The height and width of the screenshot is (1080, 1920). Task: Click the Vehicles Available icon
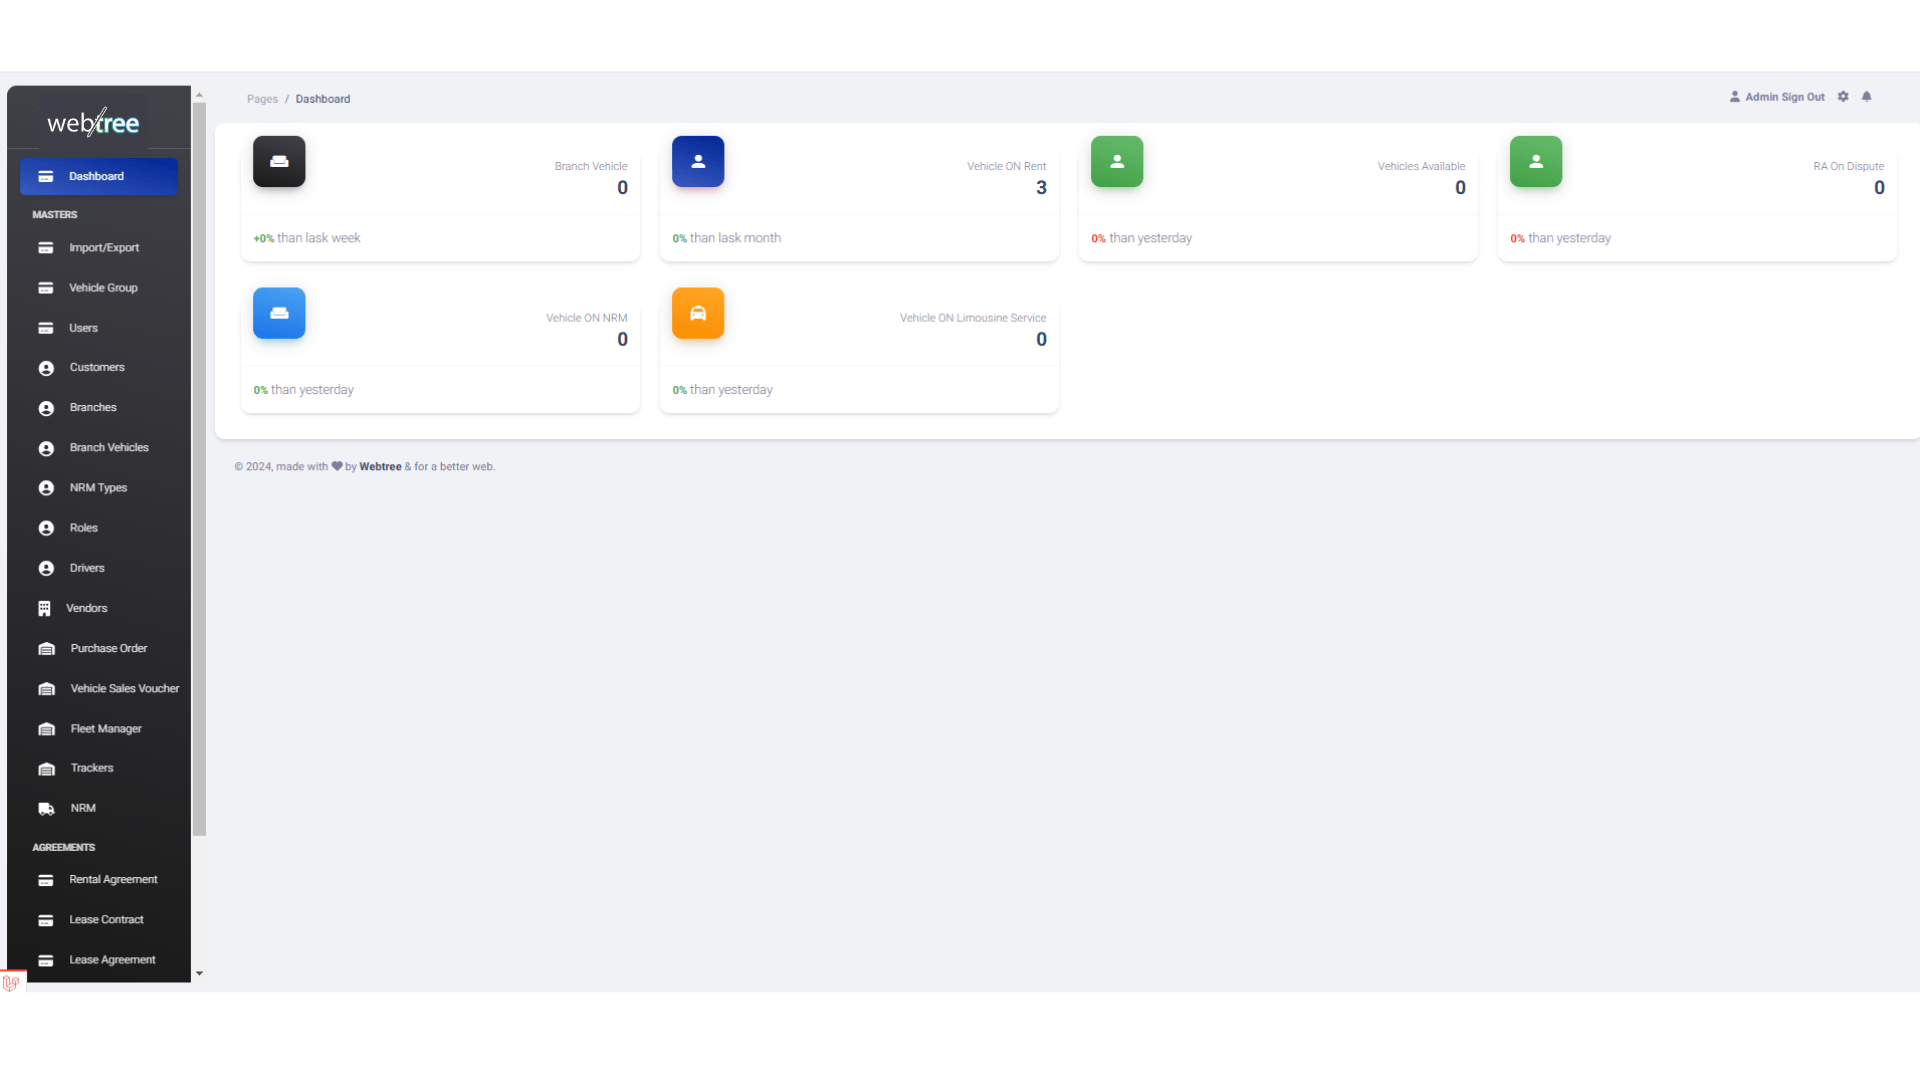click(x=1117, y=161)
